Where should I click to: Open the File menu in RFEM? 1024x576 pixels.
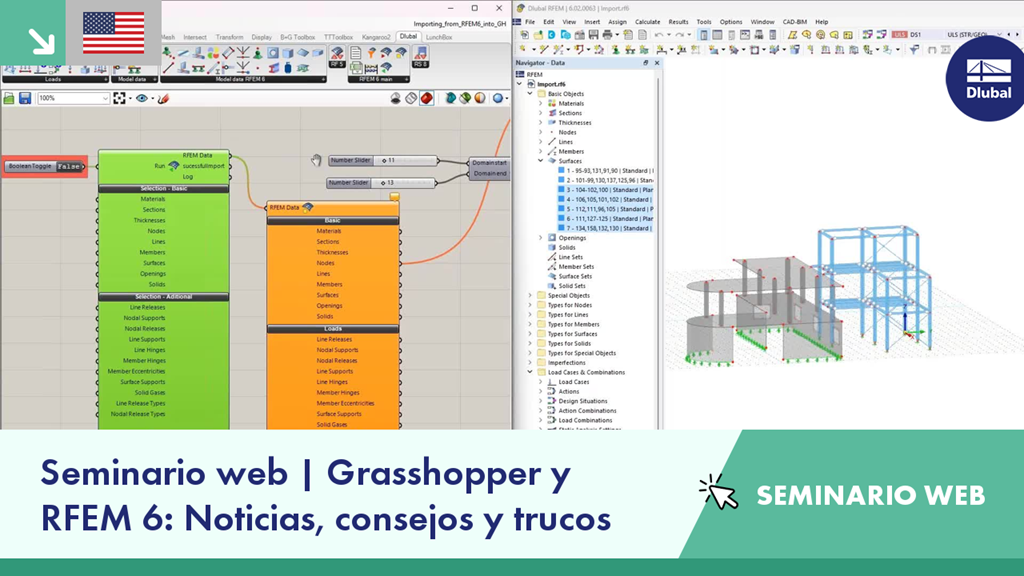pyautogui.click(x=530, y=22)
